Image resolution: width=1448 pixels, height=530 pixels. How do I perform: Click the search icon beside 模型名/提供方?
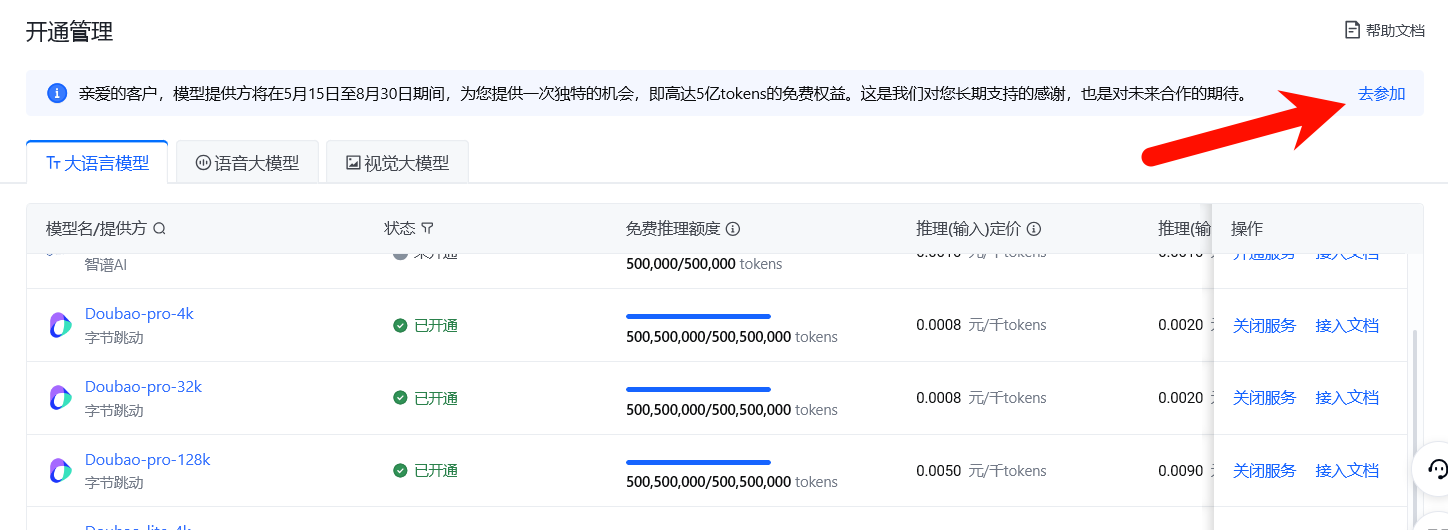pos(159,229)
